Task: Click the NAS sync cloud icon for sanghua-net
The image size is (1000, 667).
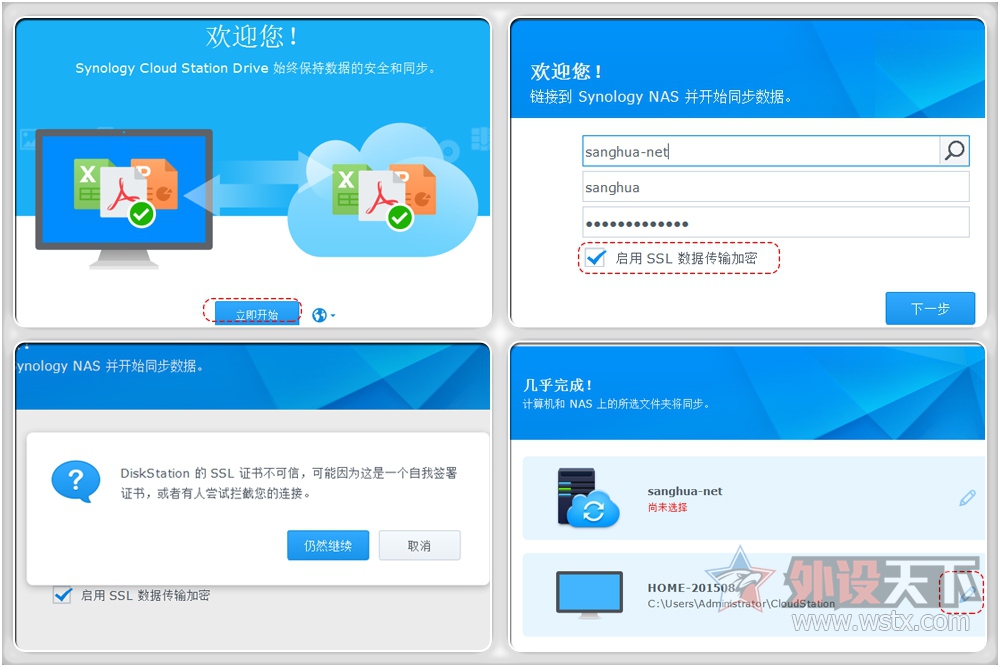Action: point(589,497)
